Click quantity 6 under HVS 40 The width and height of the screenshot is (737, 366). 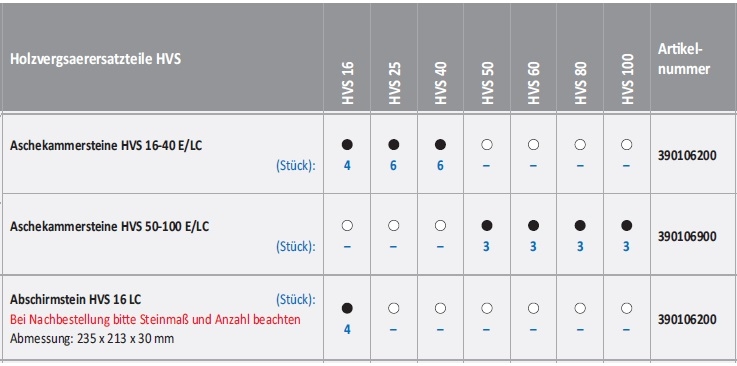440,166
